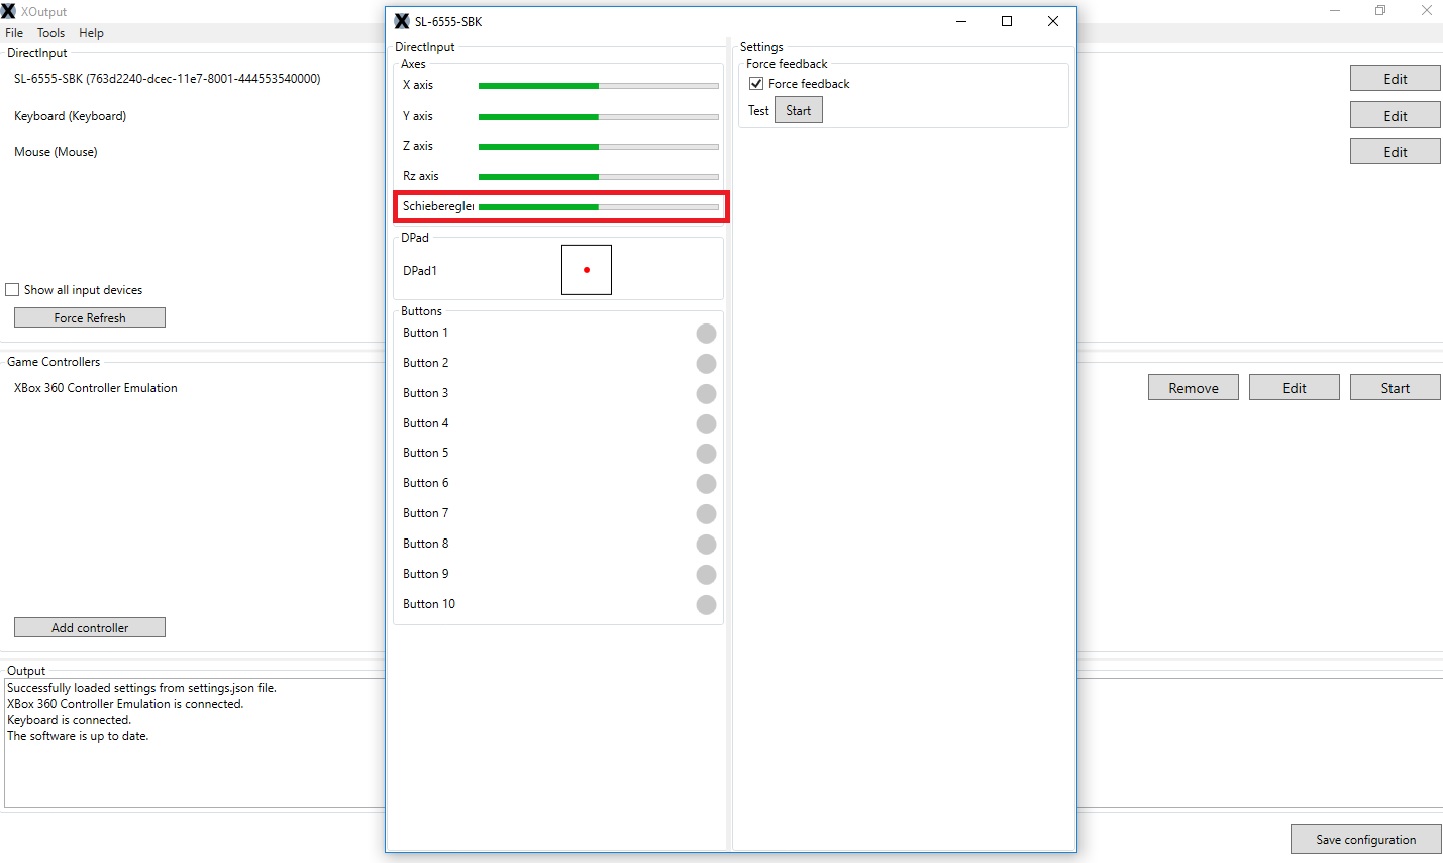The height and width of the screenshot is (863, 1443).
Task: Save the current configuration
Action: point(1364,839)
